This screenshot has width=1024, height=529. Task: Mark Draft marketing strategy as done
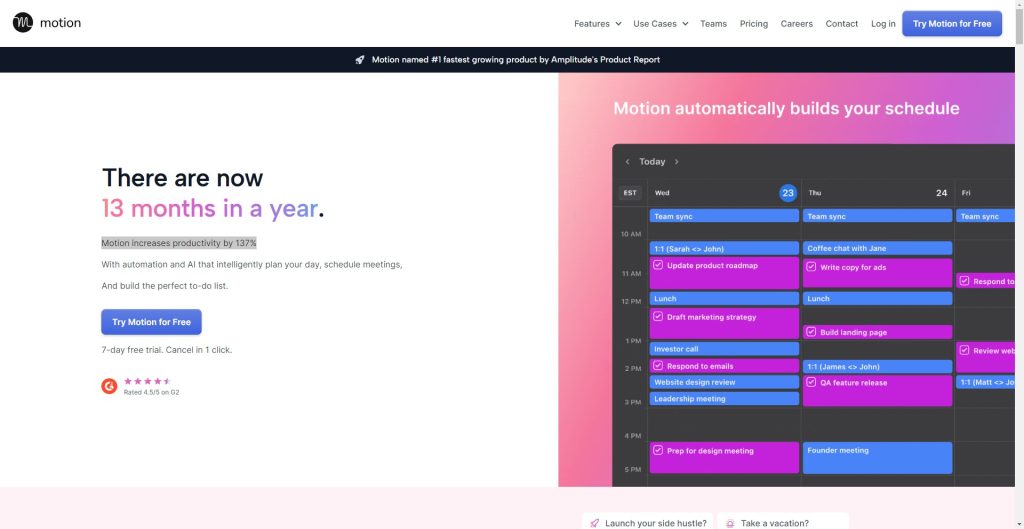[x=658, y=317]
